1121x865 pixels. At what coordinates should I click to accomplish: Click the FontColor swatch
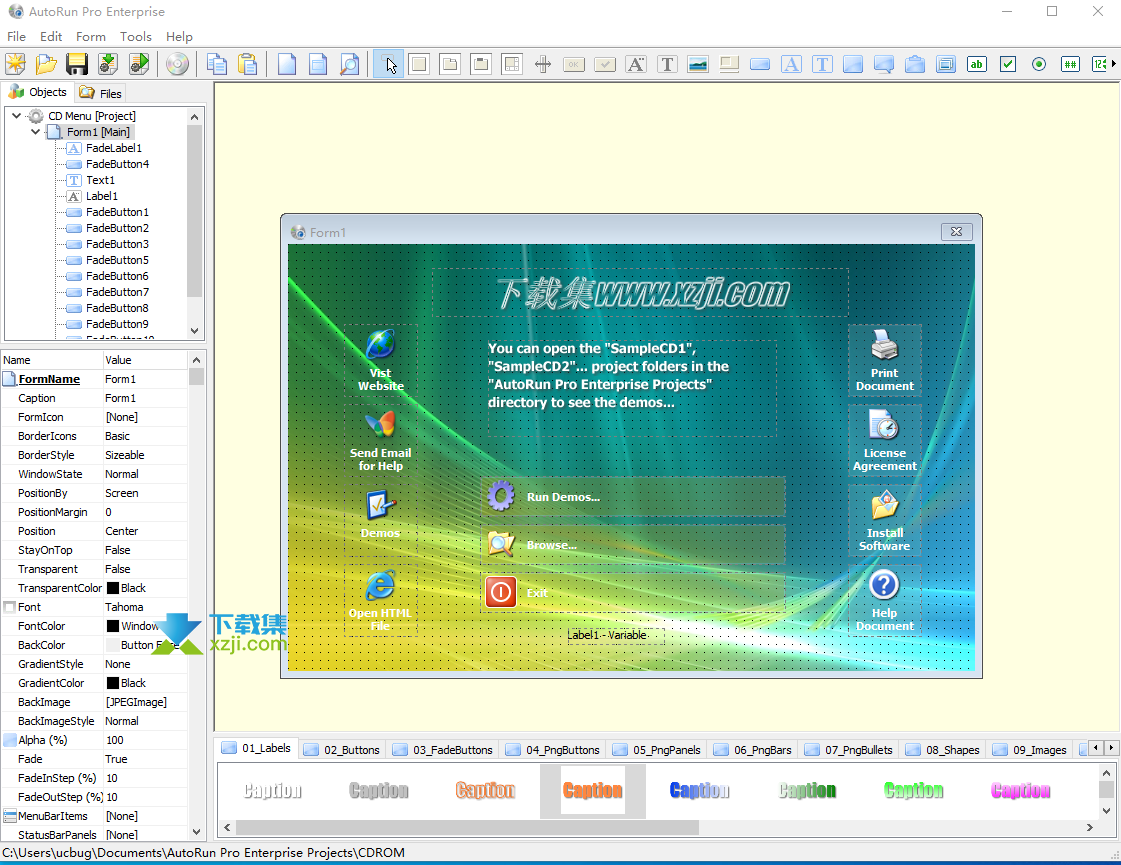point(113,626)
